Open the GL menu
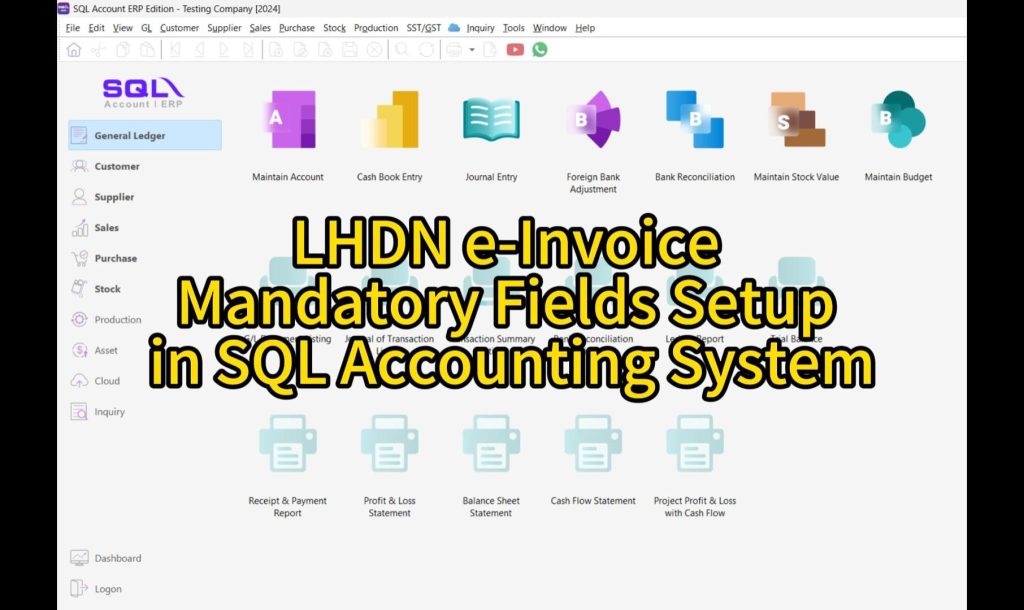The image size is (1024, 610). tap(146, 28)
